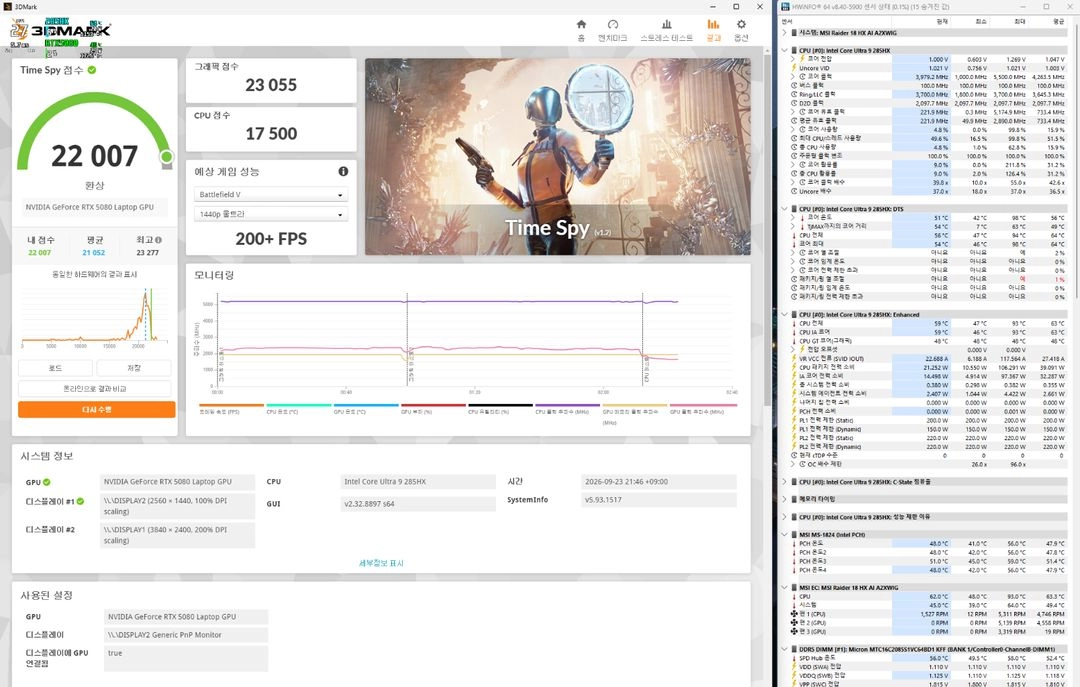Toggle the blue GPU temperature legend
Viewport: 1080px width, 687px height.
(x=366, y=409)
